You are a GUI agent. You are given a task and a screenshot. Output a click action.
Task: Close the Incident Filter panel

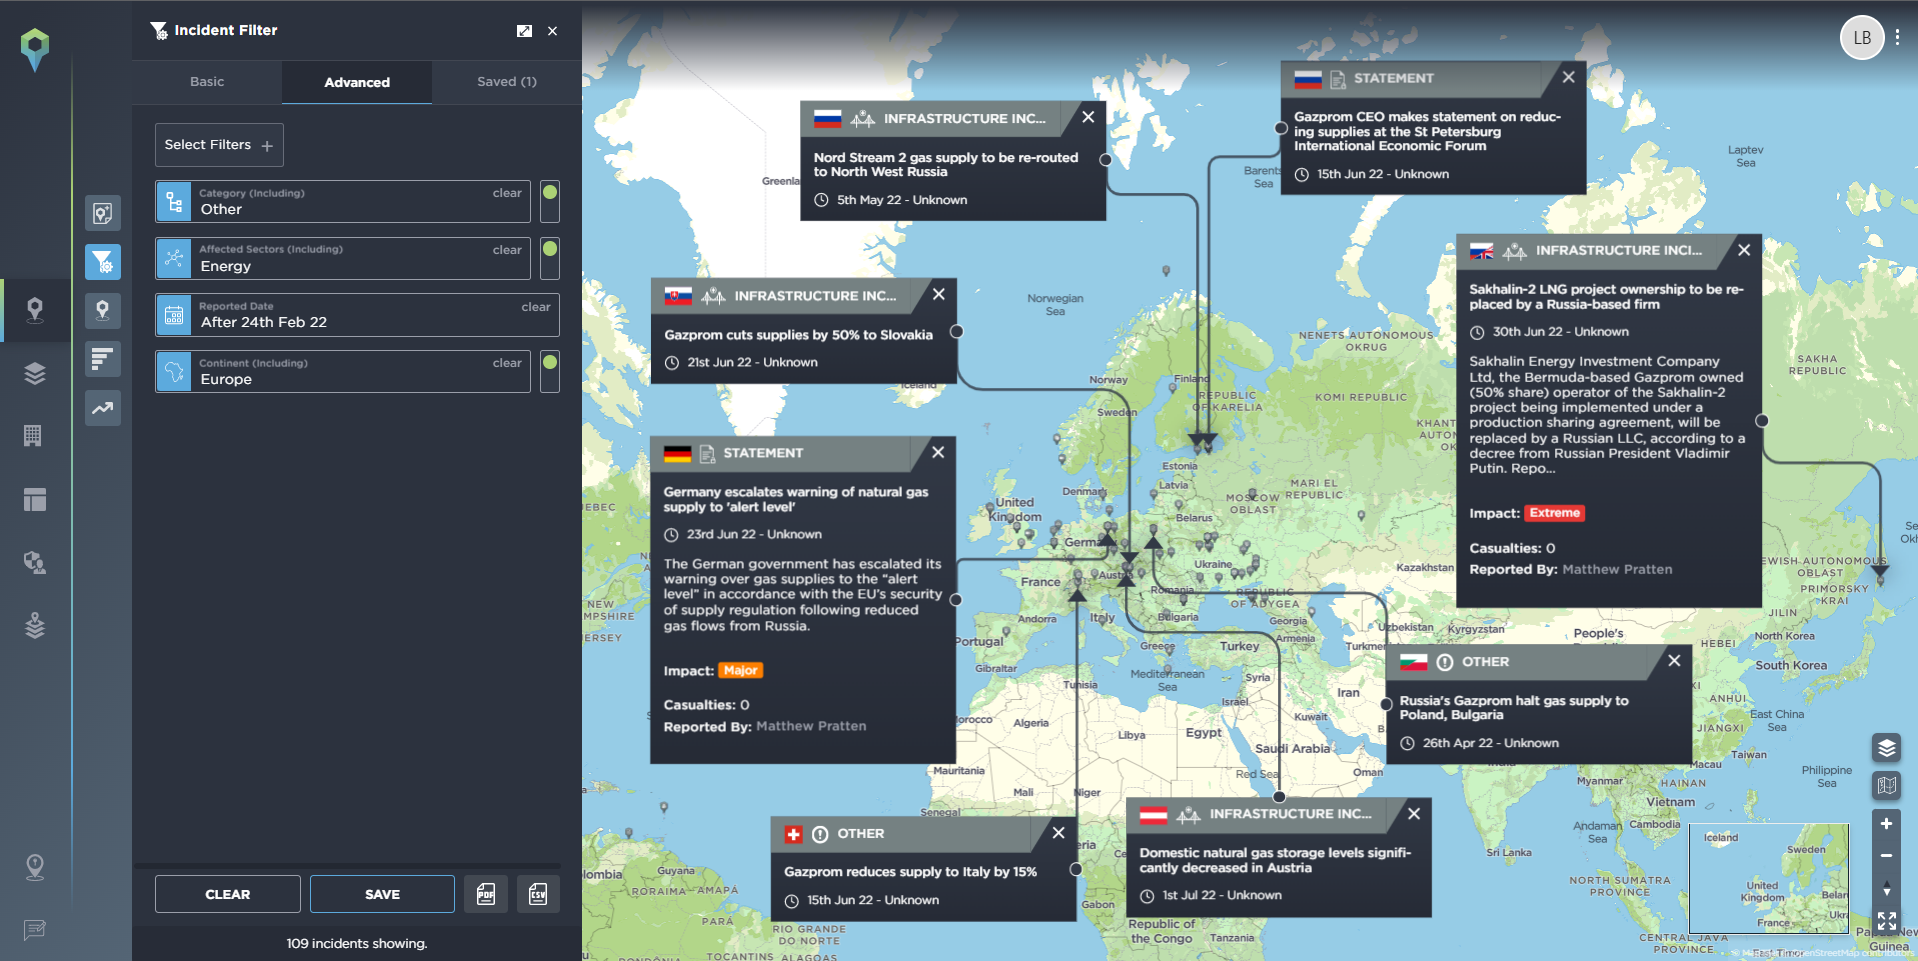click(x=552, y=31)
